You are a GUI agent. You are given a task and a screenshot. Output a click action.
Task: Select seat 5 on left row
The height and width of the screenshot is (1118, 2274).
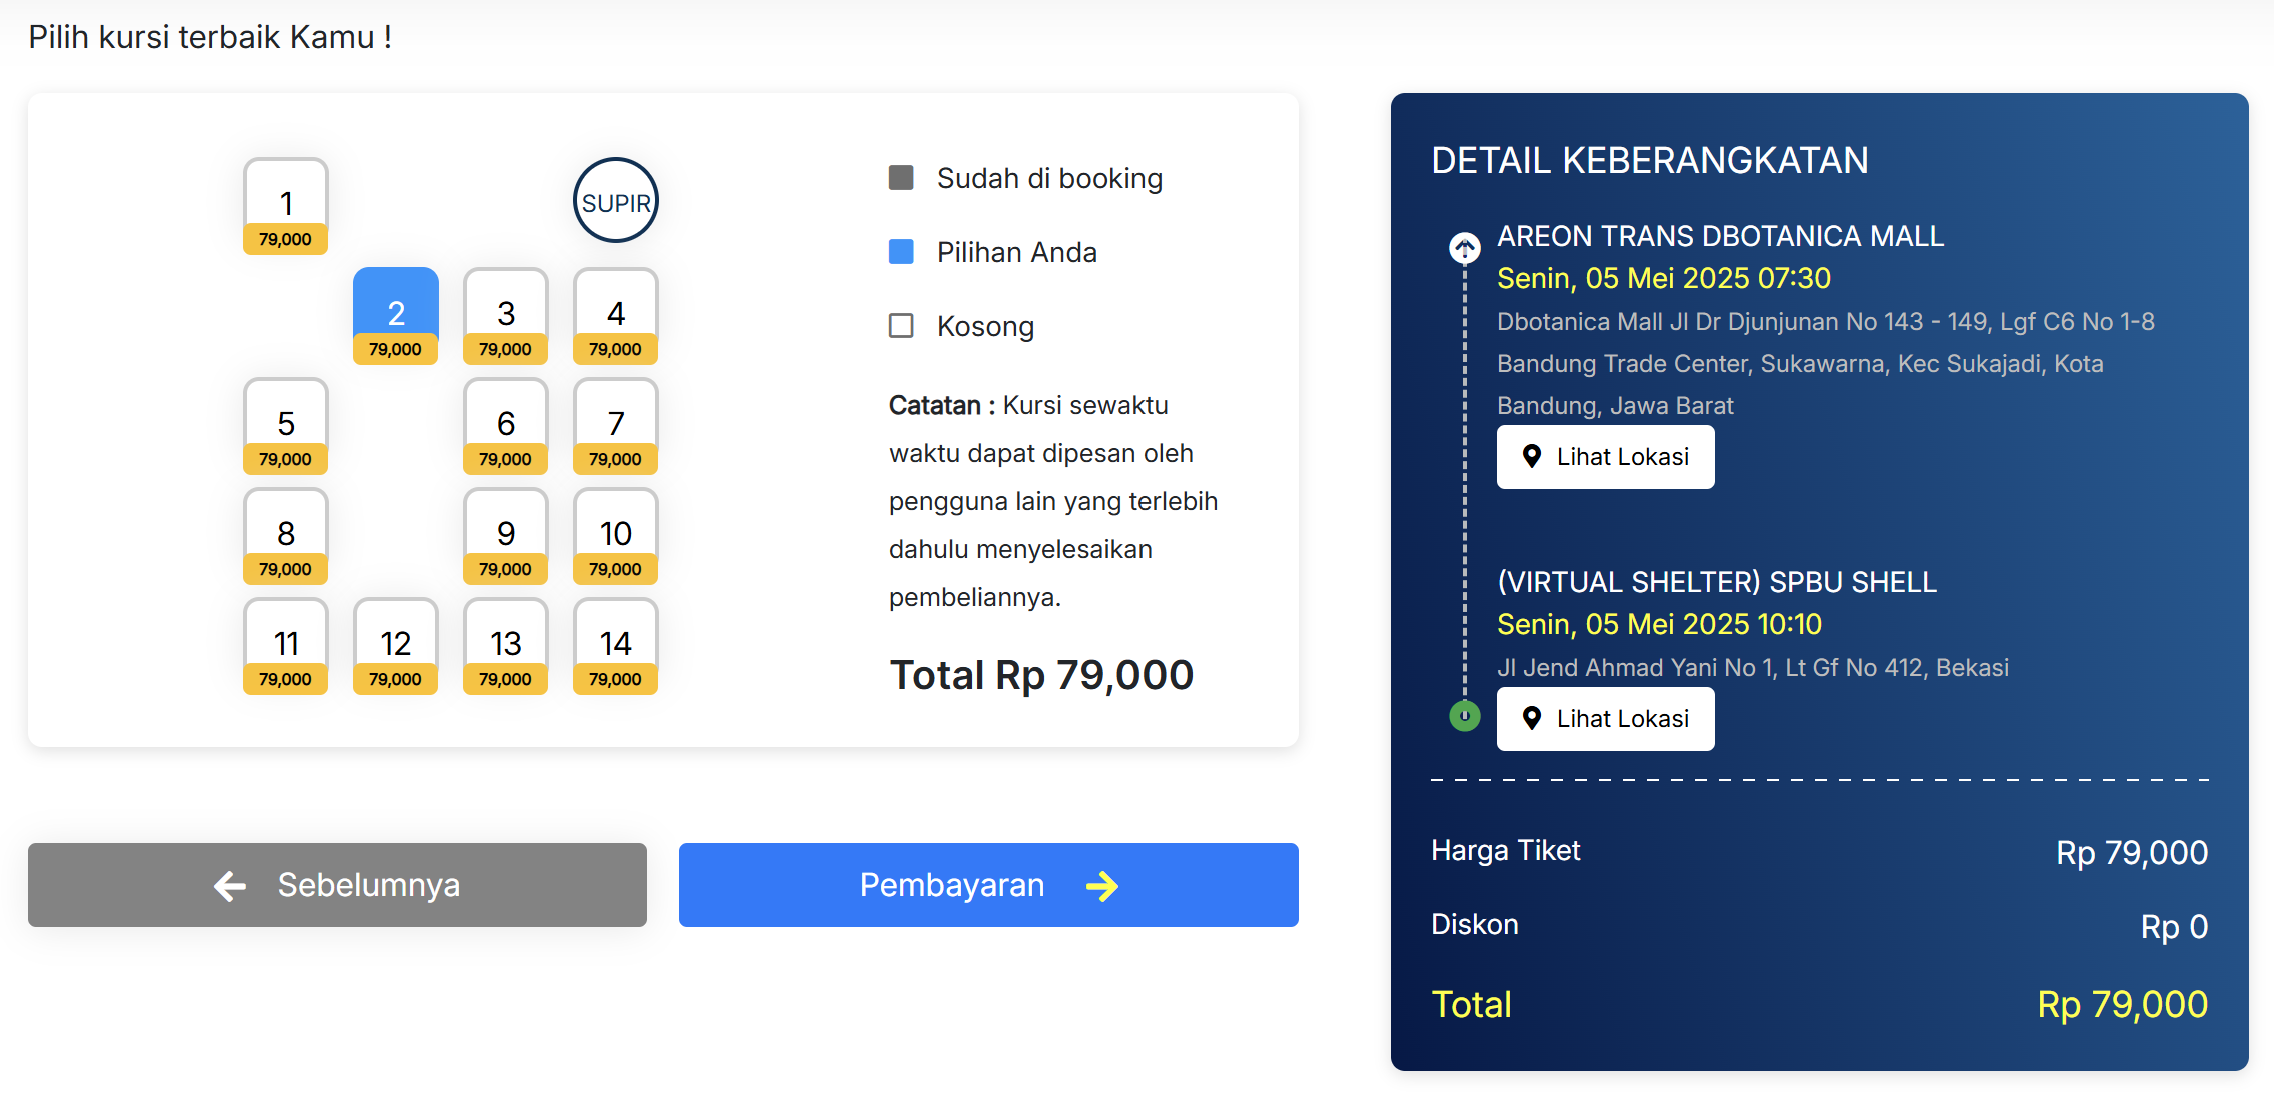(286, 426)
